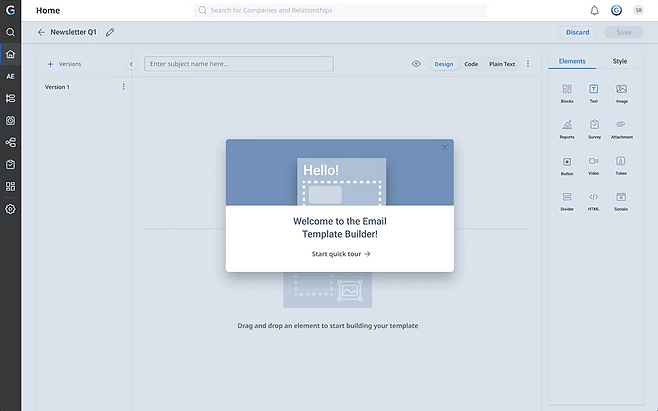Screen dimensions: 658x411
Task: Switch to Plain Text view
Action: click(x=502, y=64)
